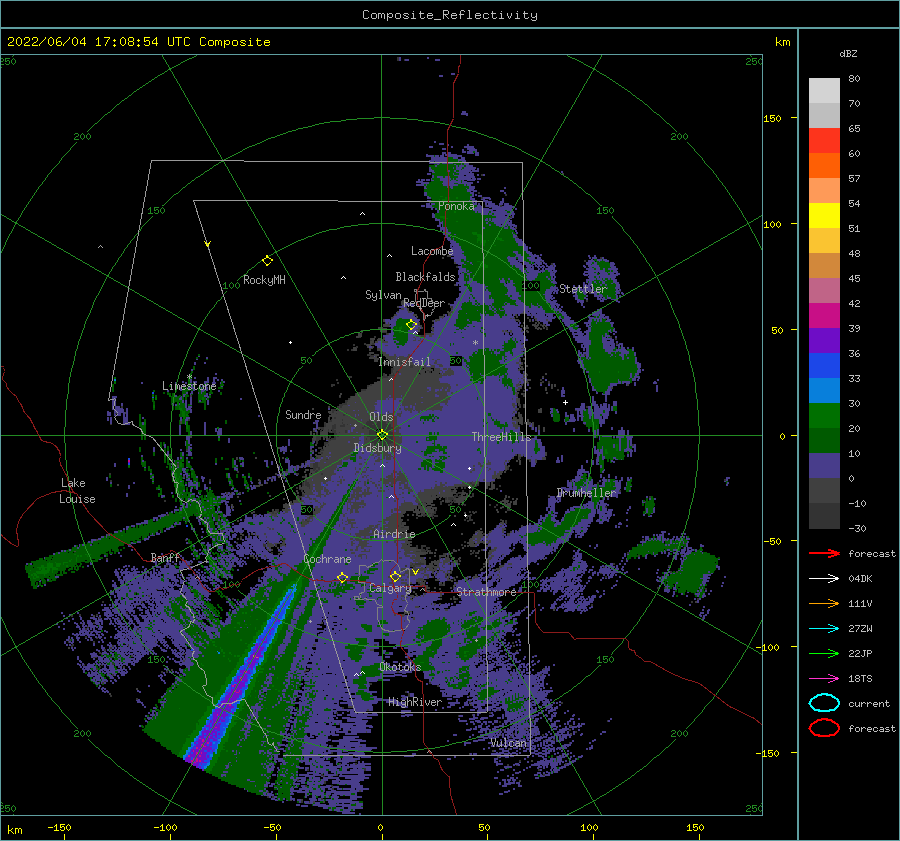This screenshot has width=900, height=841.
Task: Click the blue 33-36 dBZ swatch
Action: (x=824, y=366)
